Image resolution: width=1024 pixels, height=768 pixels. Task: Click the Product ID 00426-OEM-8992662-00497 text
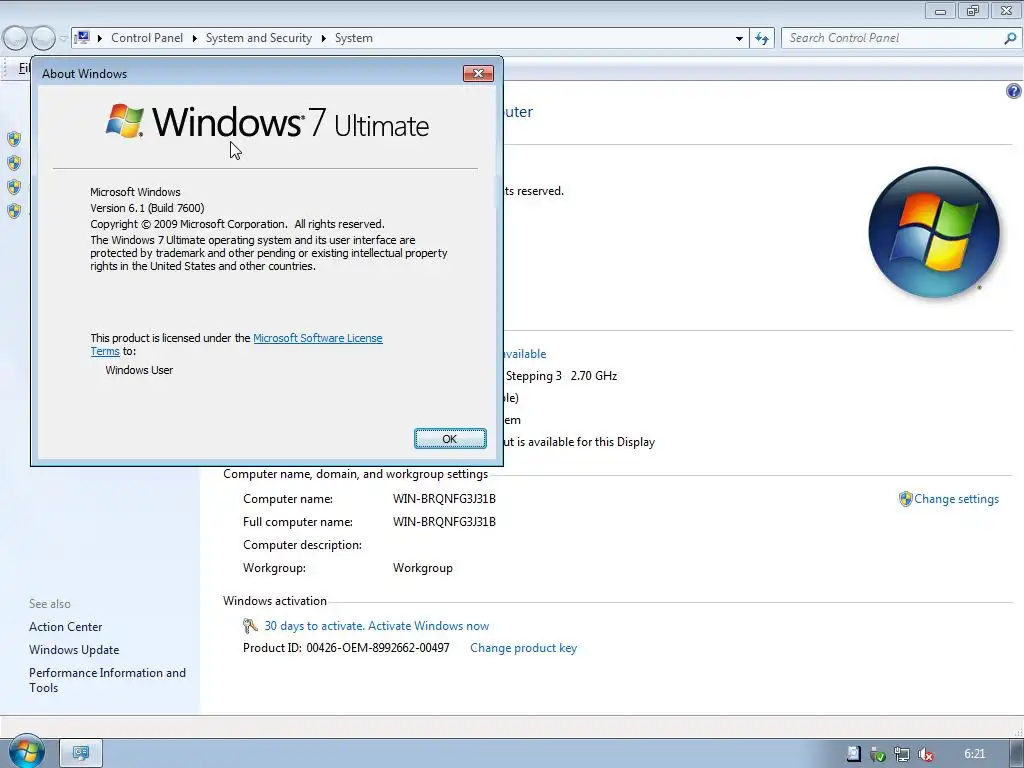(346, 648)
